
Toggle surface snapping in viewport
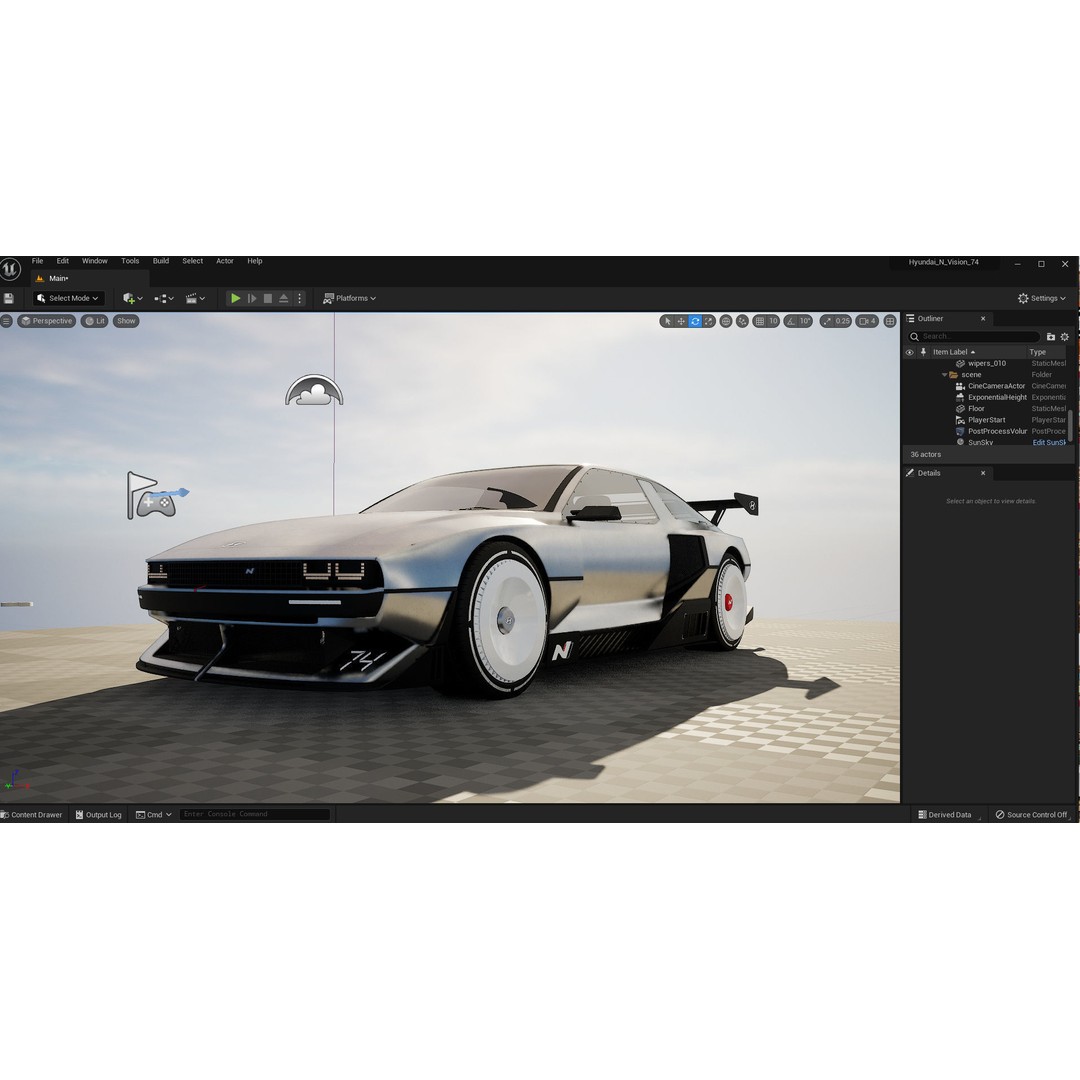coord(742,321)
